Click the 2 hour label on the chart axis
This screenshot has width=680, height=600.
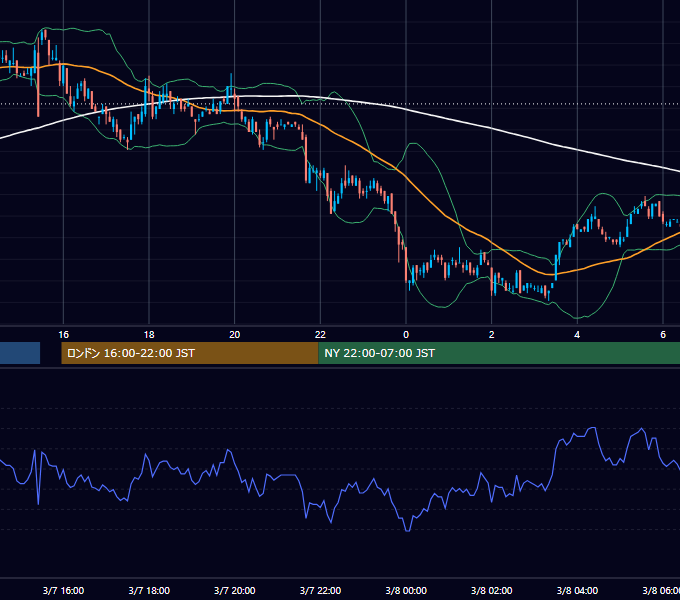point(491,334)
